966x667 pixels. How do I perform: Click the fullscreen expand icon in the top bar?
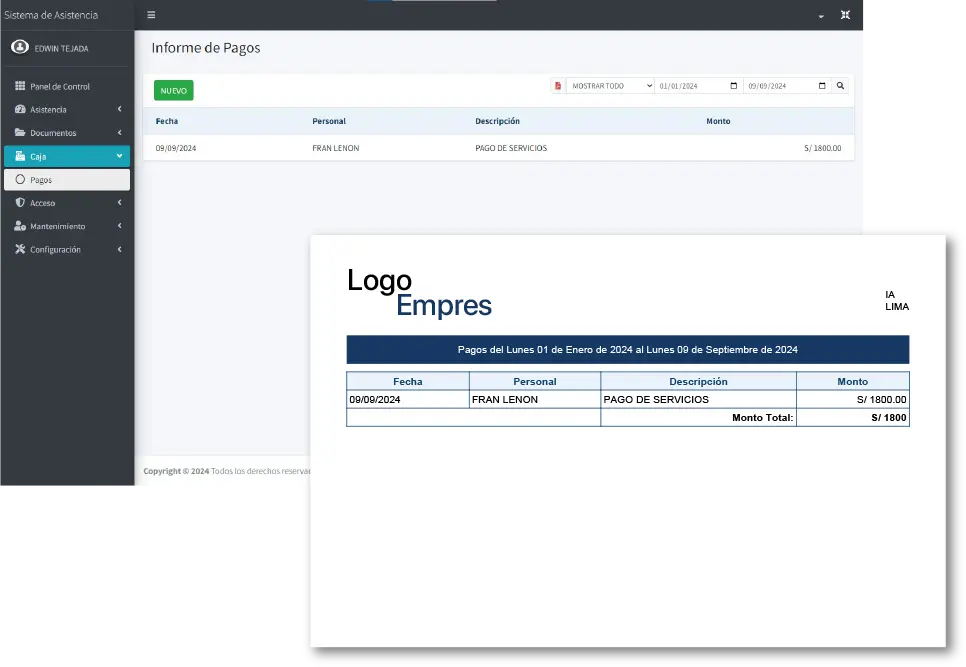tap(845, 15)
